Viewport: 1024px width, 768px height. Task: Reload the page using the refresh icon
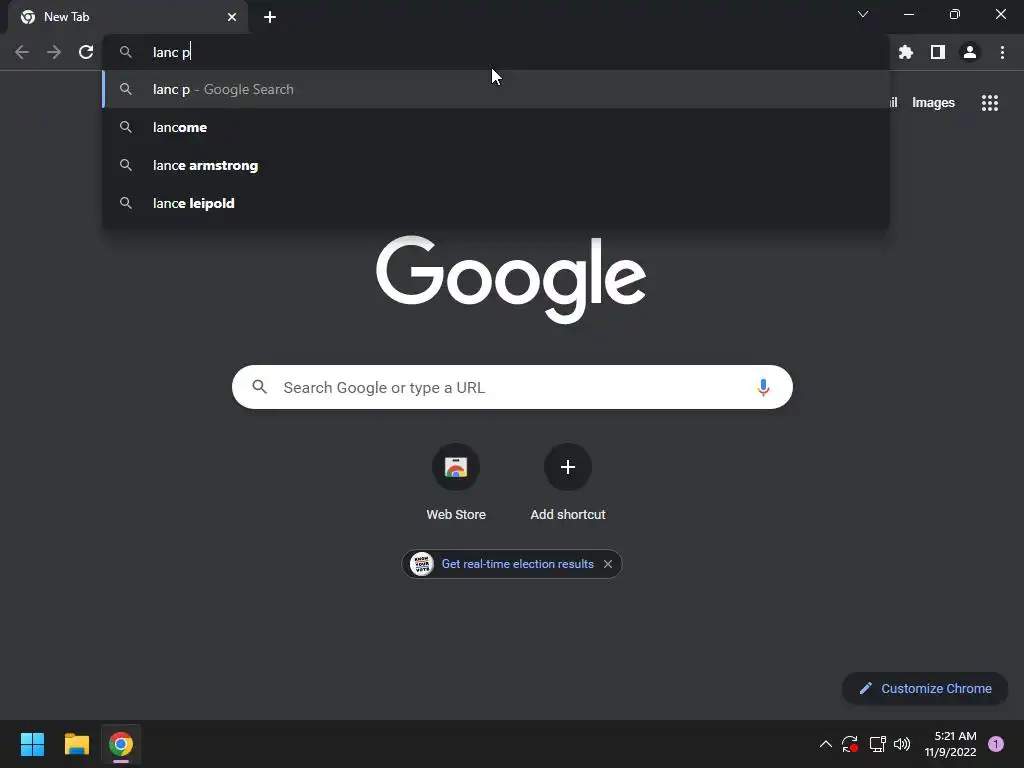pyautogui.click(x=86, y=52)
